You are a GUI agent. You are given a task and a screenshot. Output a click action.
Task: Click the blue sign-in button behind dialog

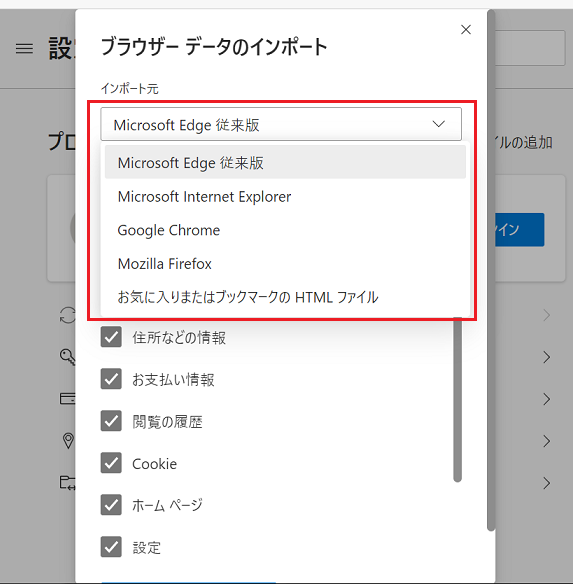[x=520, y=229]
